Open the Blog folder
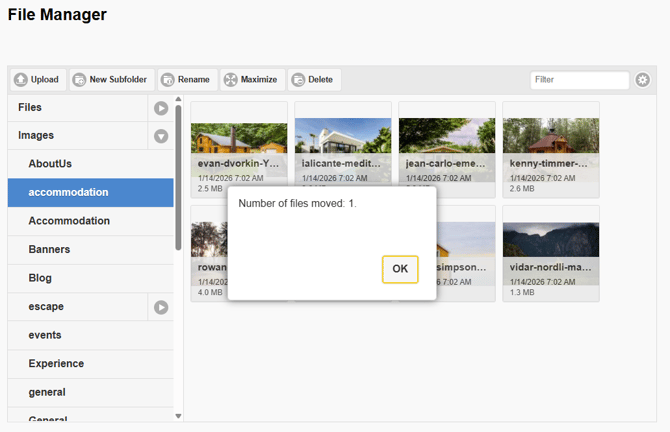The width and height of the screenshot is (670, 432). (91, 278)
